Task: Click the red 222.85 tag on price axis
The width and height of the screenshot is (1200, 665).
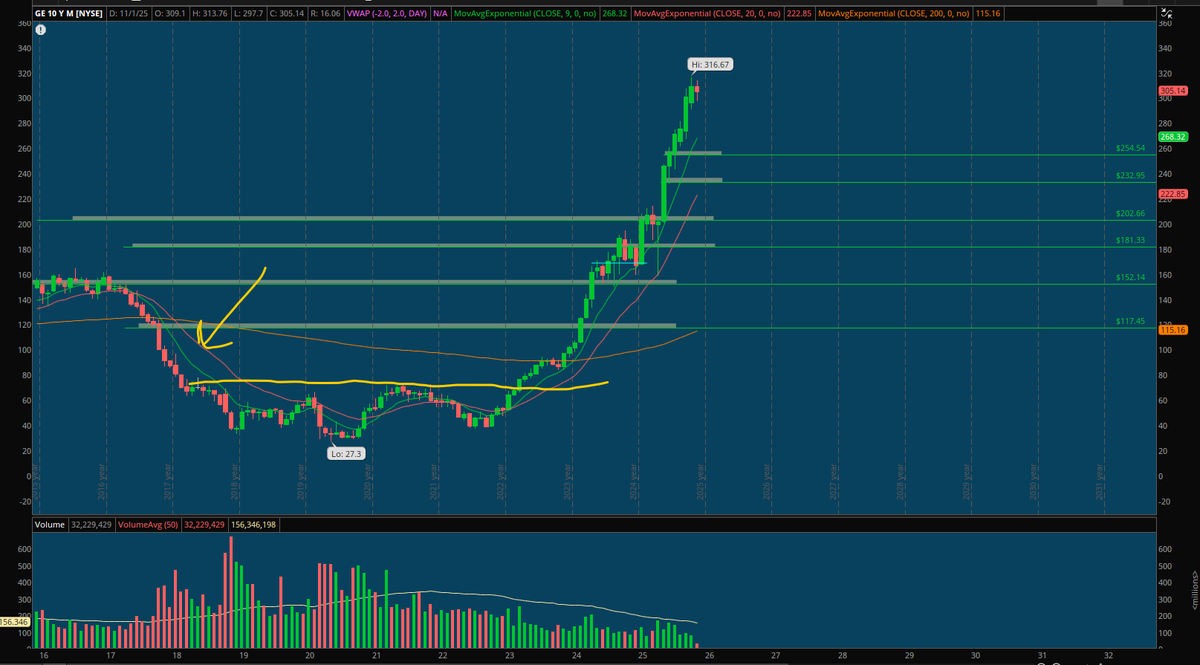Action: coord(1173,194)
